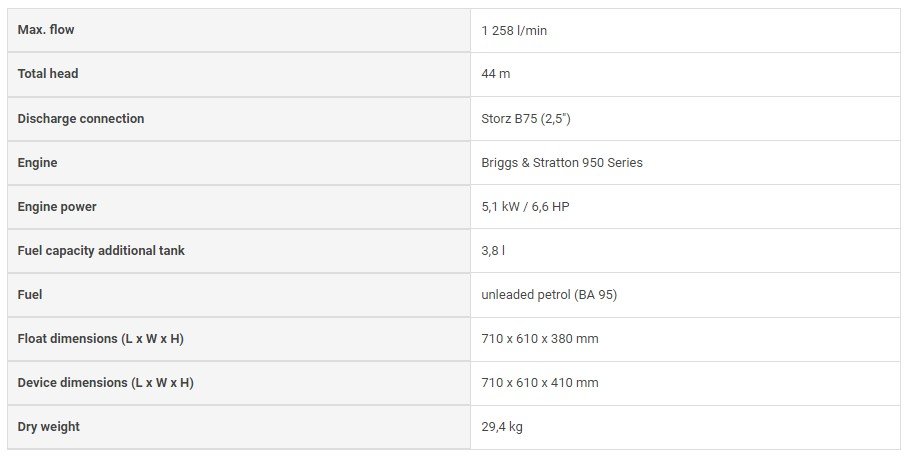Click the 'Dry weight' row label

pyautogui.click(x=48, y=426)
